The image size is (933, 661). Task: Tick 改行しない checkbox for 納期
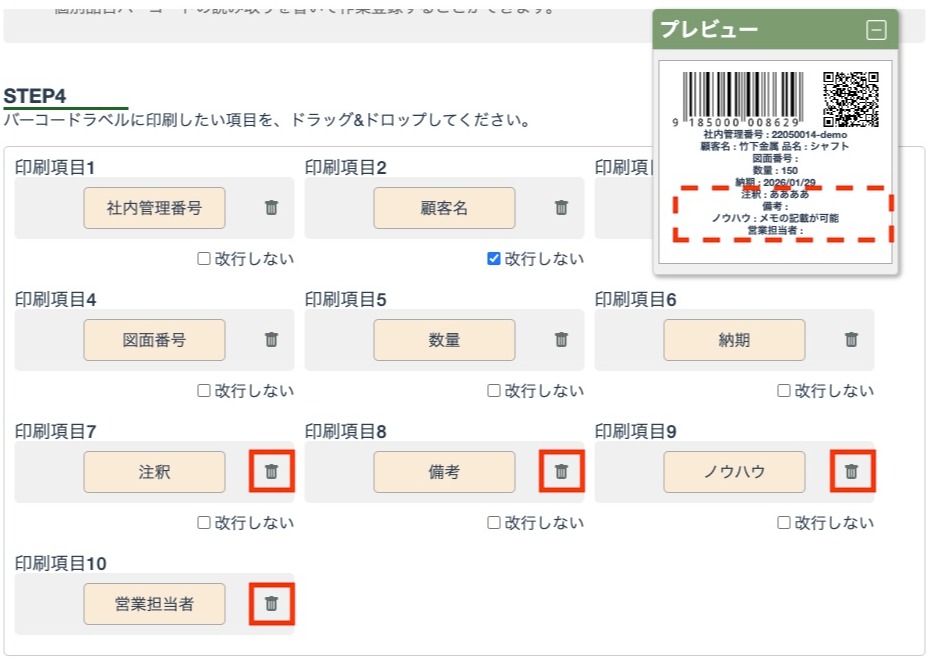(784, 391)
